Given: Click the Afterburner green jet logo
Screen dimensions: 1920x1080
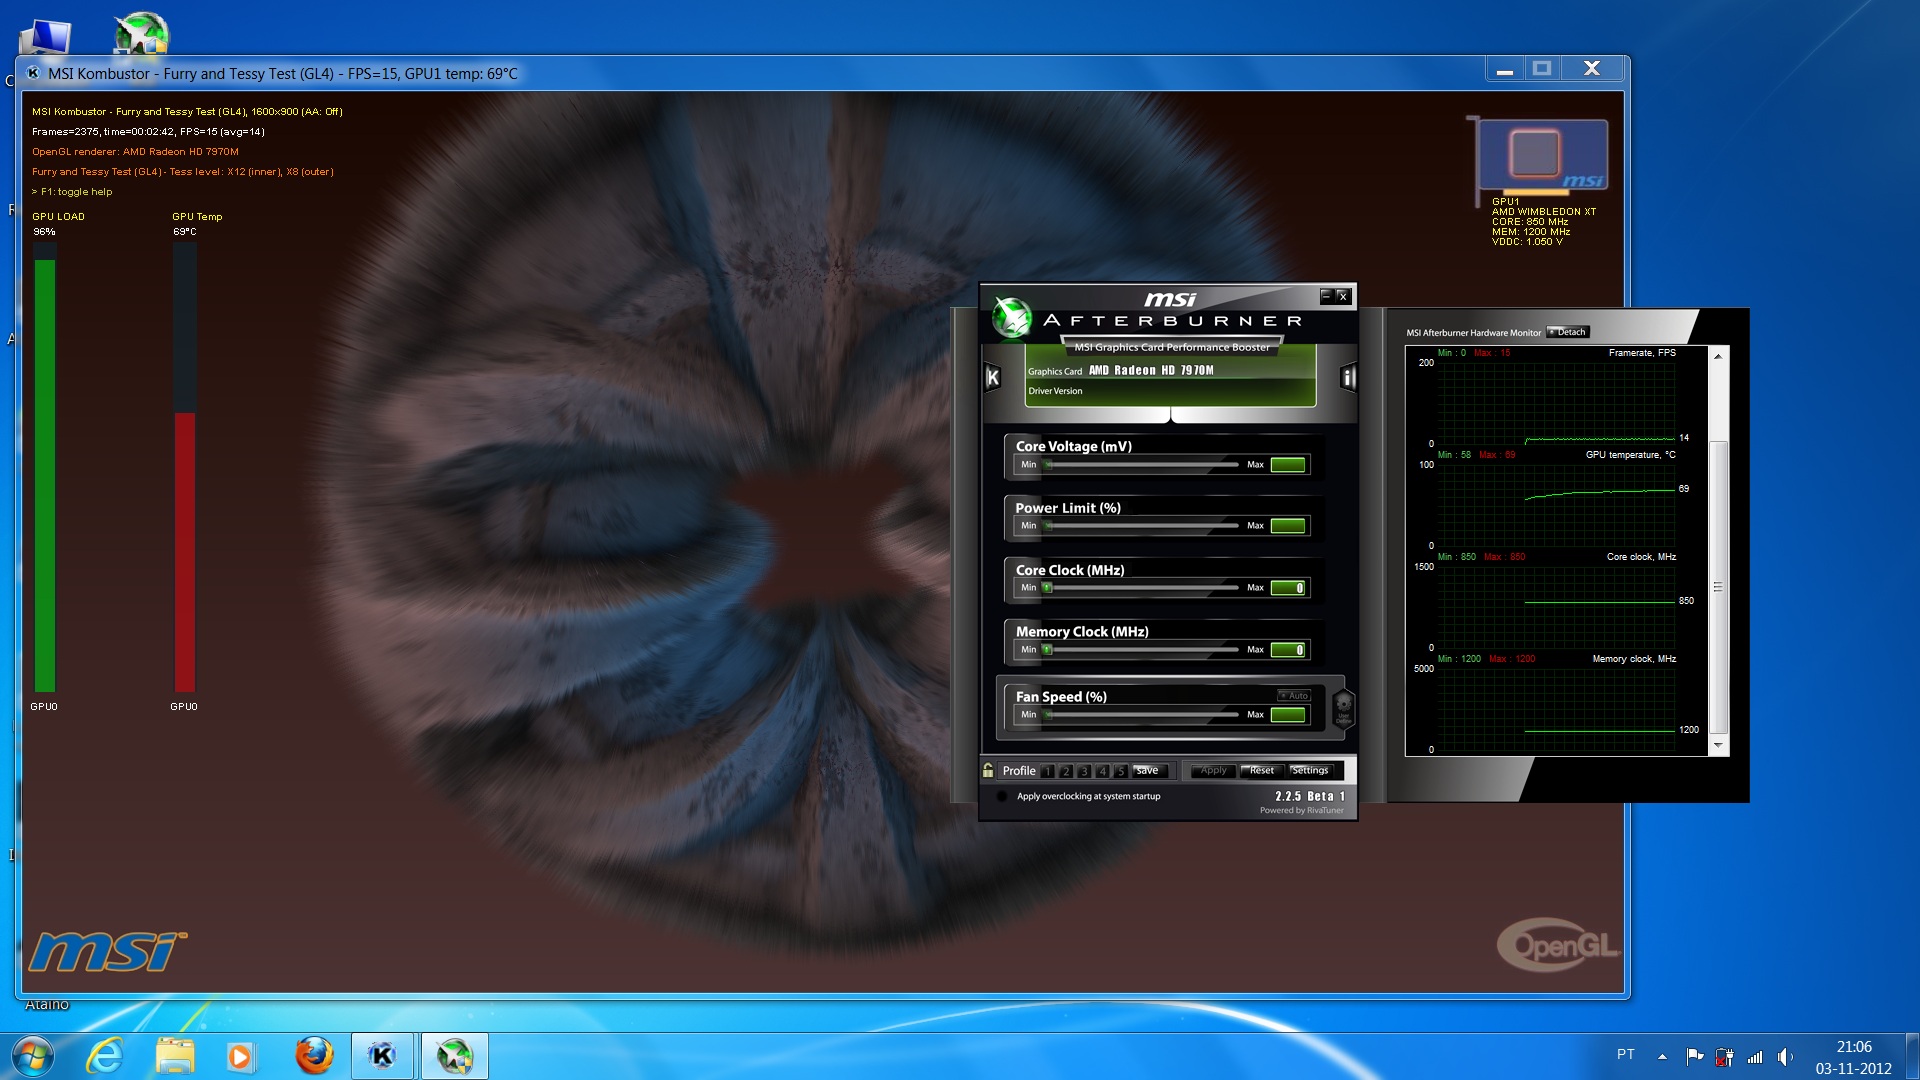Looking at the screenshot, I should 1012,318.
